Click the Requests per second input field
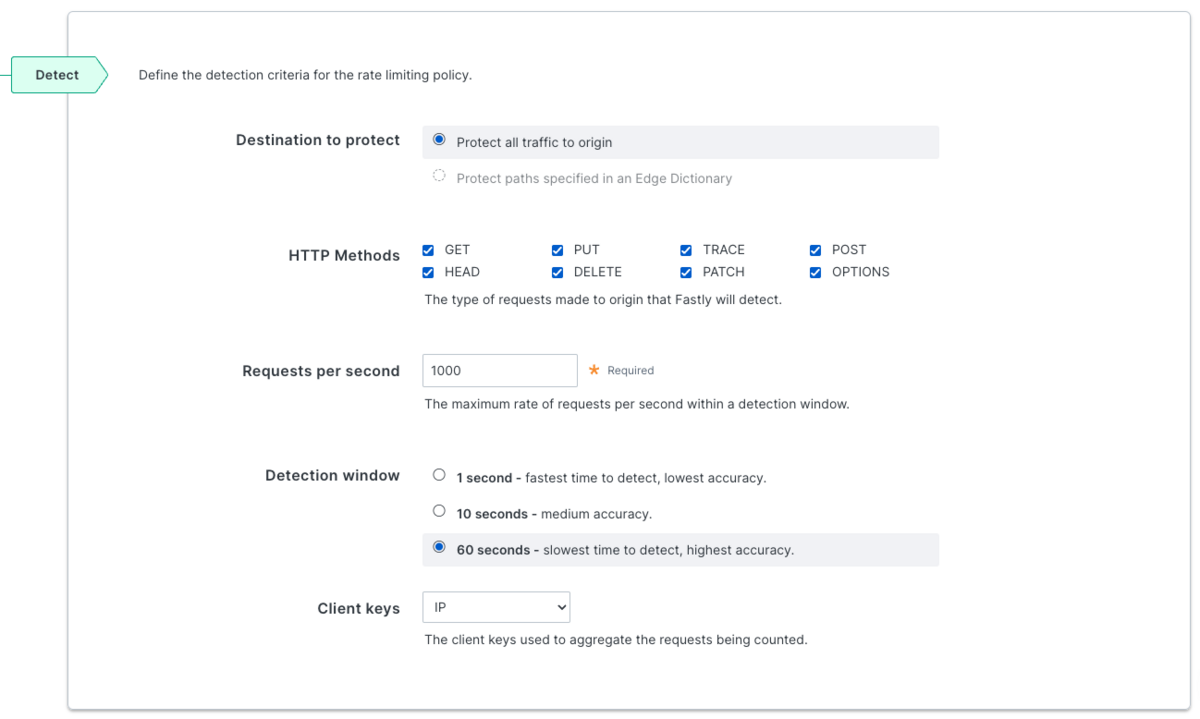1200x719 pixels. 500,370
